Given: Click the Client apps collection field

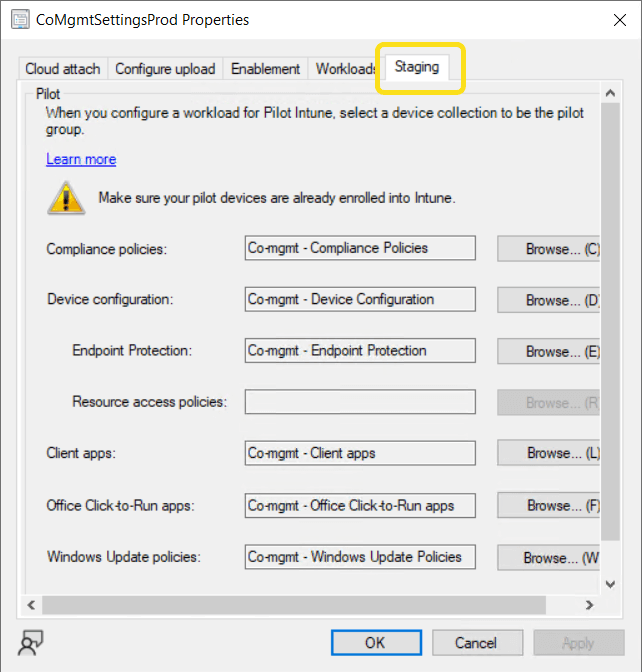Looking at the screenshot, I should coord(360,453).
